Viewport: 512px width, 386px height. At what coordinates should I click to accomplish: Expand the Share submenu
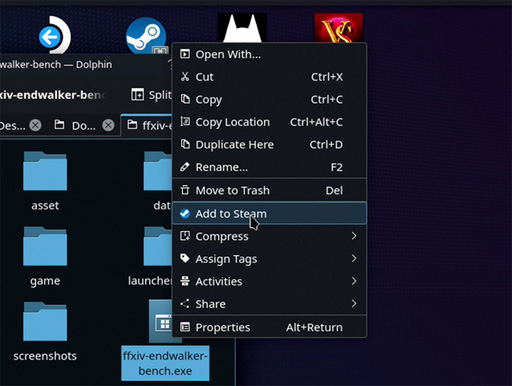(x=269, y=304)
